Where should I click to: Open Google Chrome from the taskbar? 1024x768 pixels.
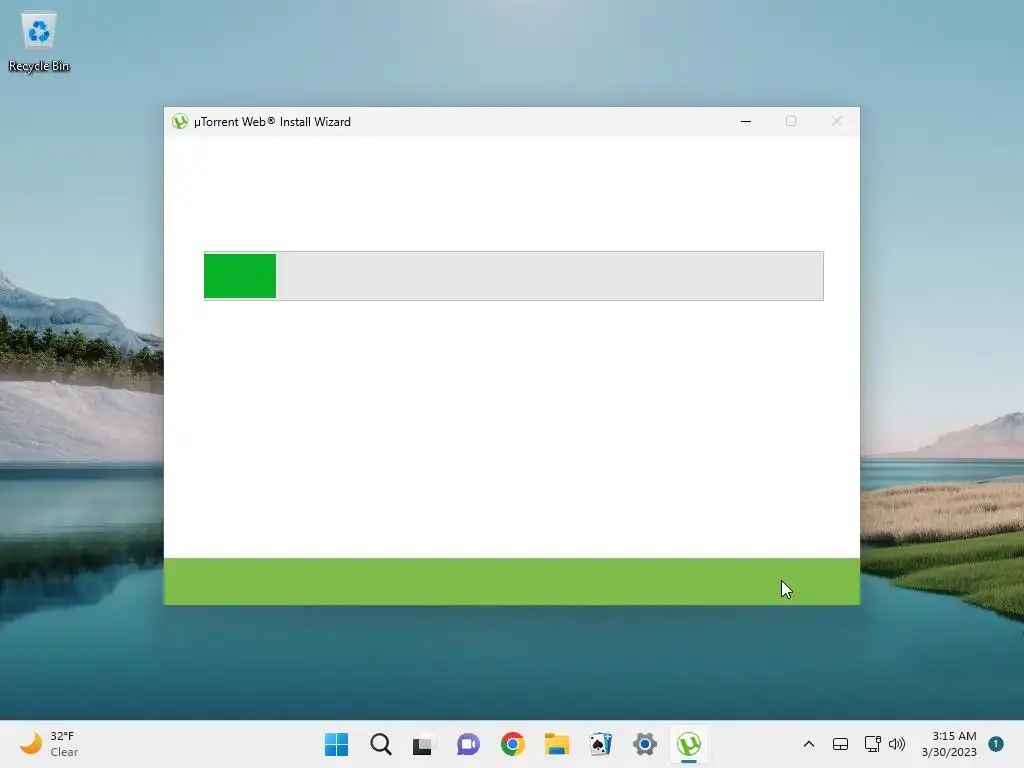click(x=513, y=744)
